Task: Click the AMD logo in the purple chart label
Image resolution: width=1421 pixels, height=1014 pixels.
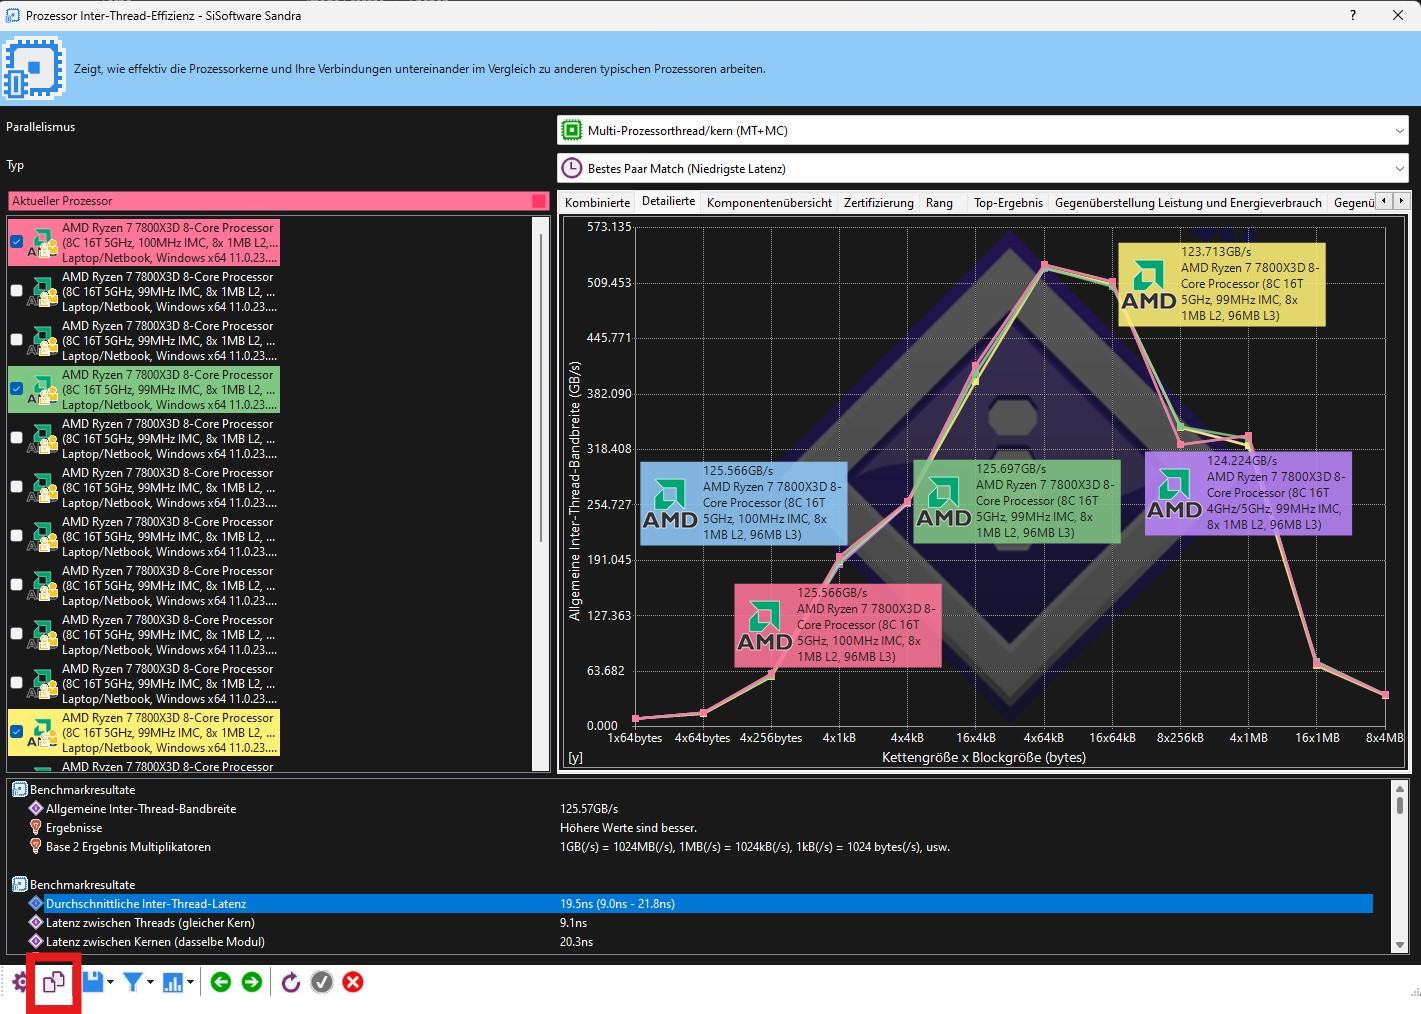Action: click(x=1174, y=495)
